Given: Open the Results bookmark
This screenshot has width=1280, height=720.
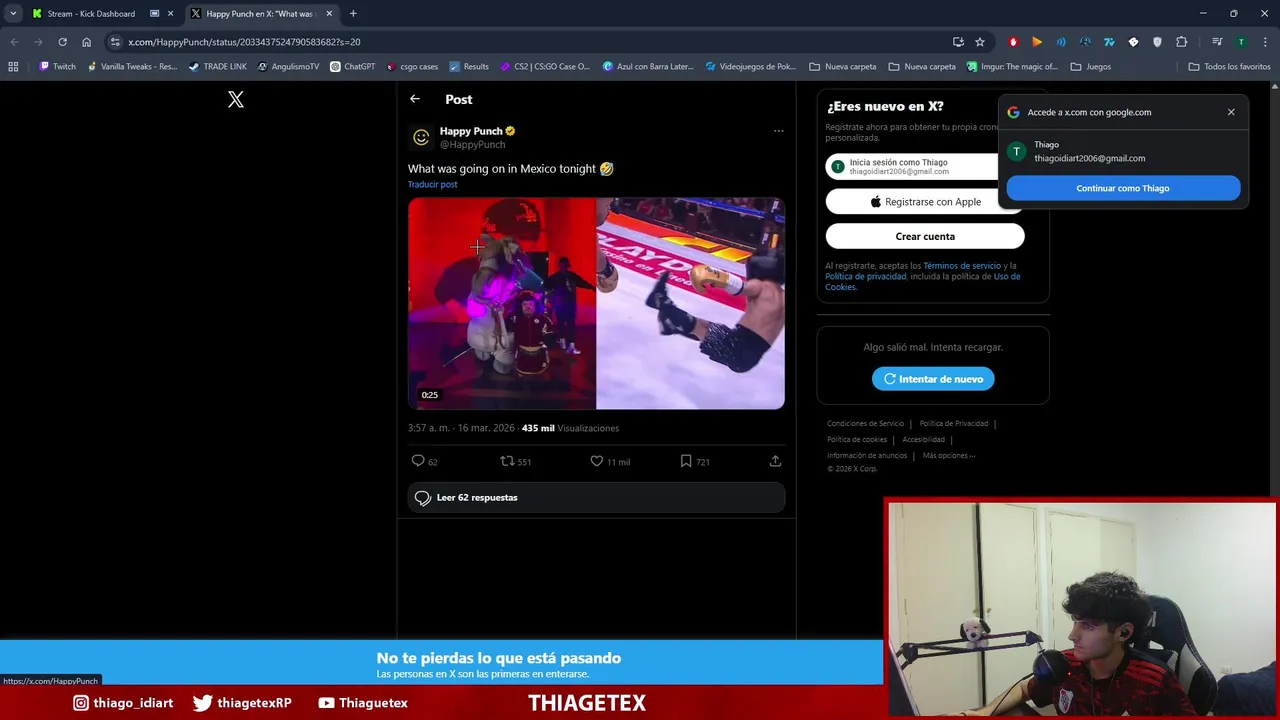Looking at the screenshot, I should click(x=469, y=67).
